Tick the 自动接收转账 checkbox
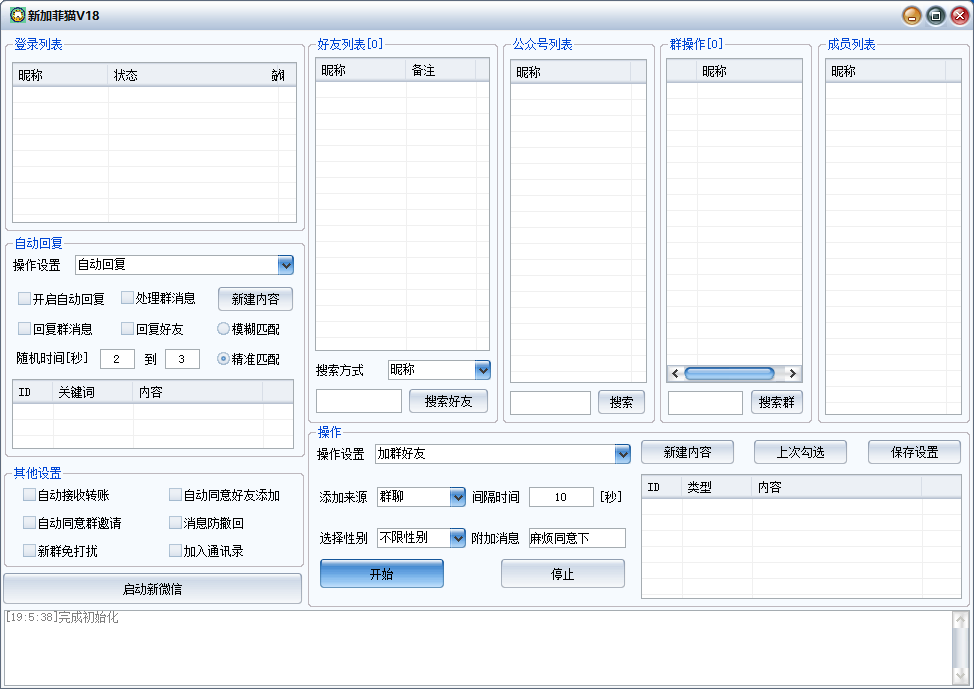The height and width of the screenshot is (689, 974). (x=30, y=495)
